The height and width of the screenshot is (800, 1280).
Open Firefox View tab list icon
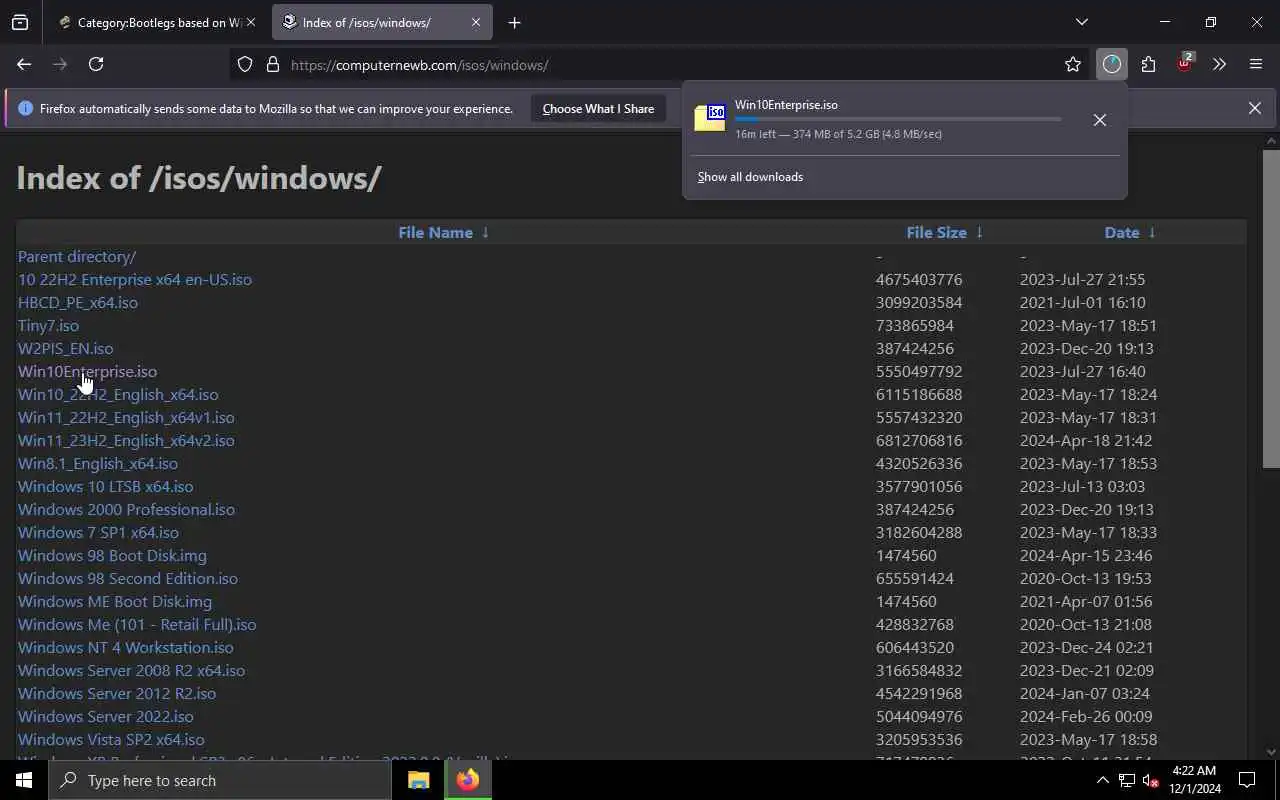coord(20,22)
